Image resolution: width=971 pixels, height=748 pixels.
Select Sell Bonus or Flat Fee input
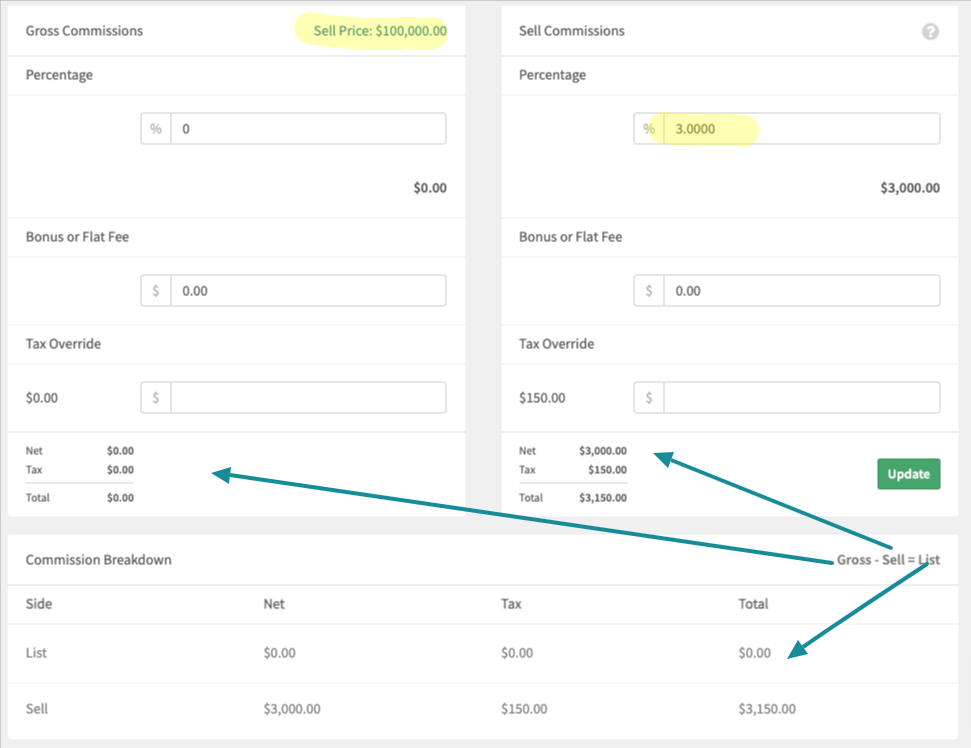pyautogui.click(x=801, y=291)
